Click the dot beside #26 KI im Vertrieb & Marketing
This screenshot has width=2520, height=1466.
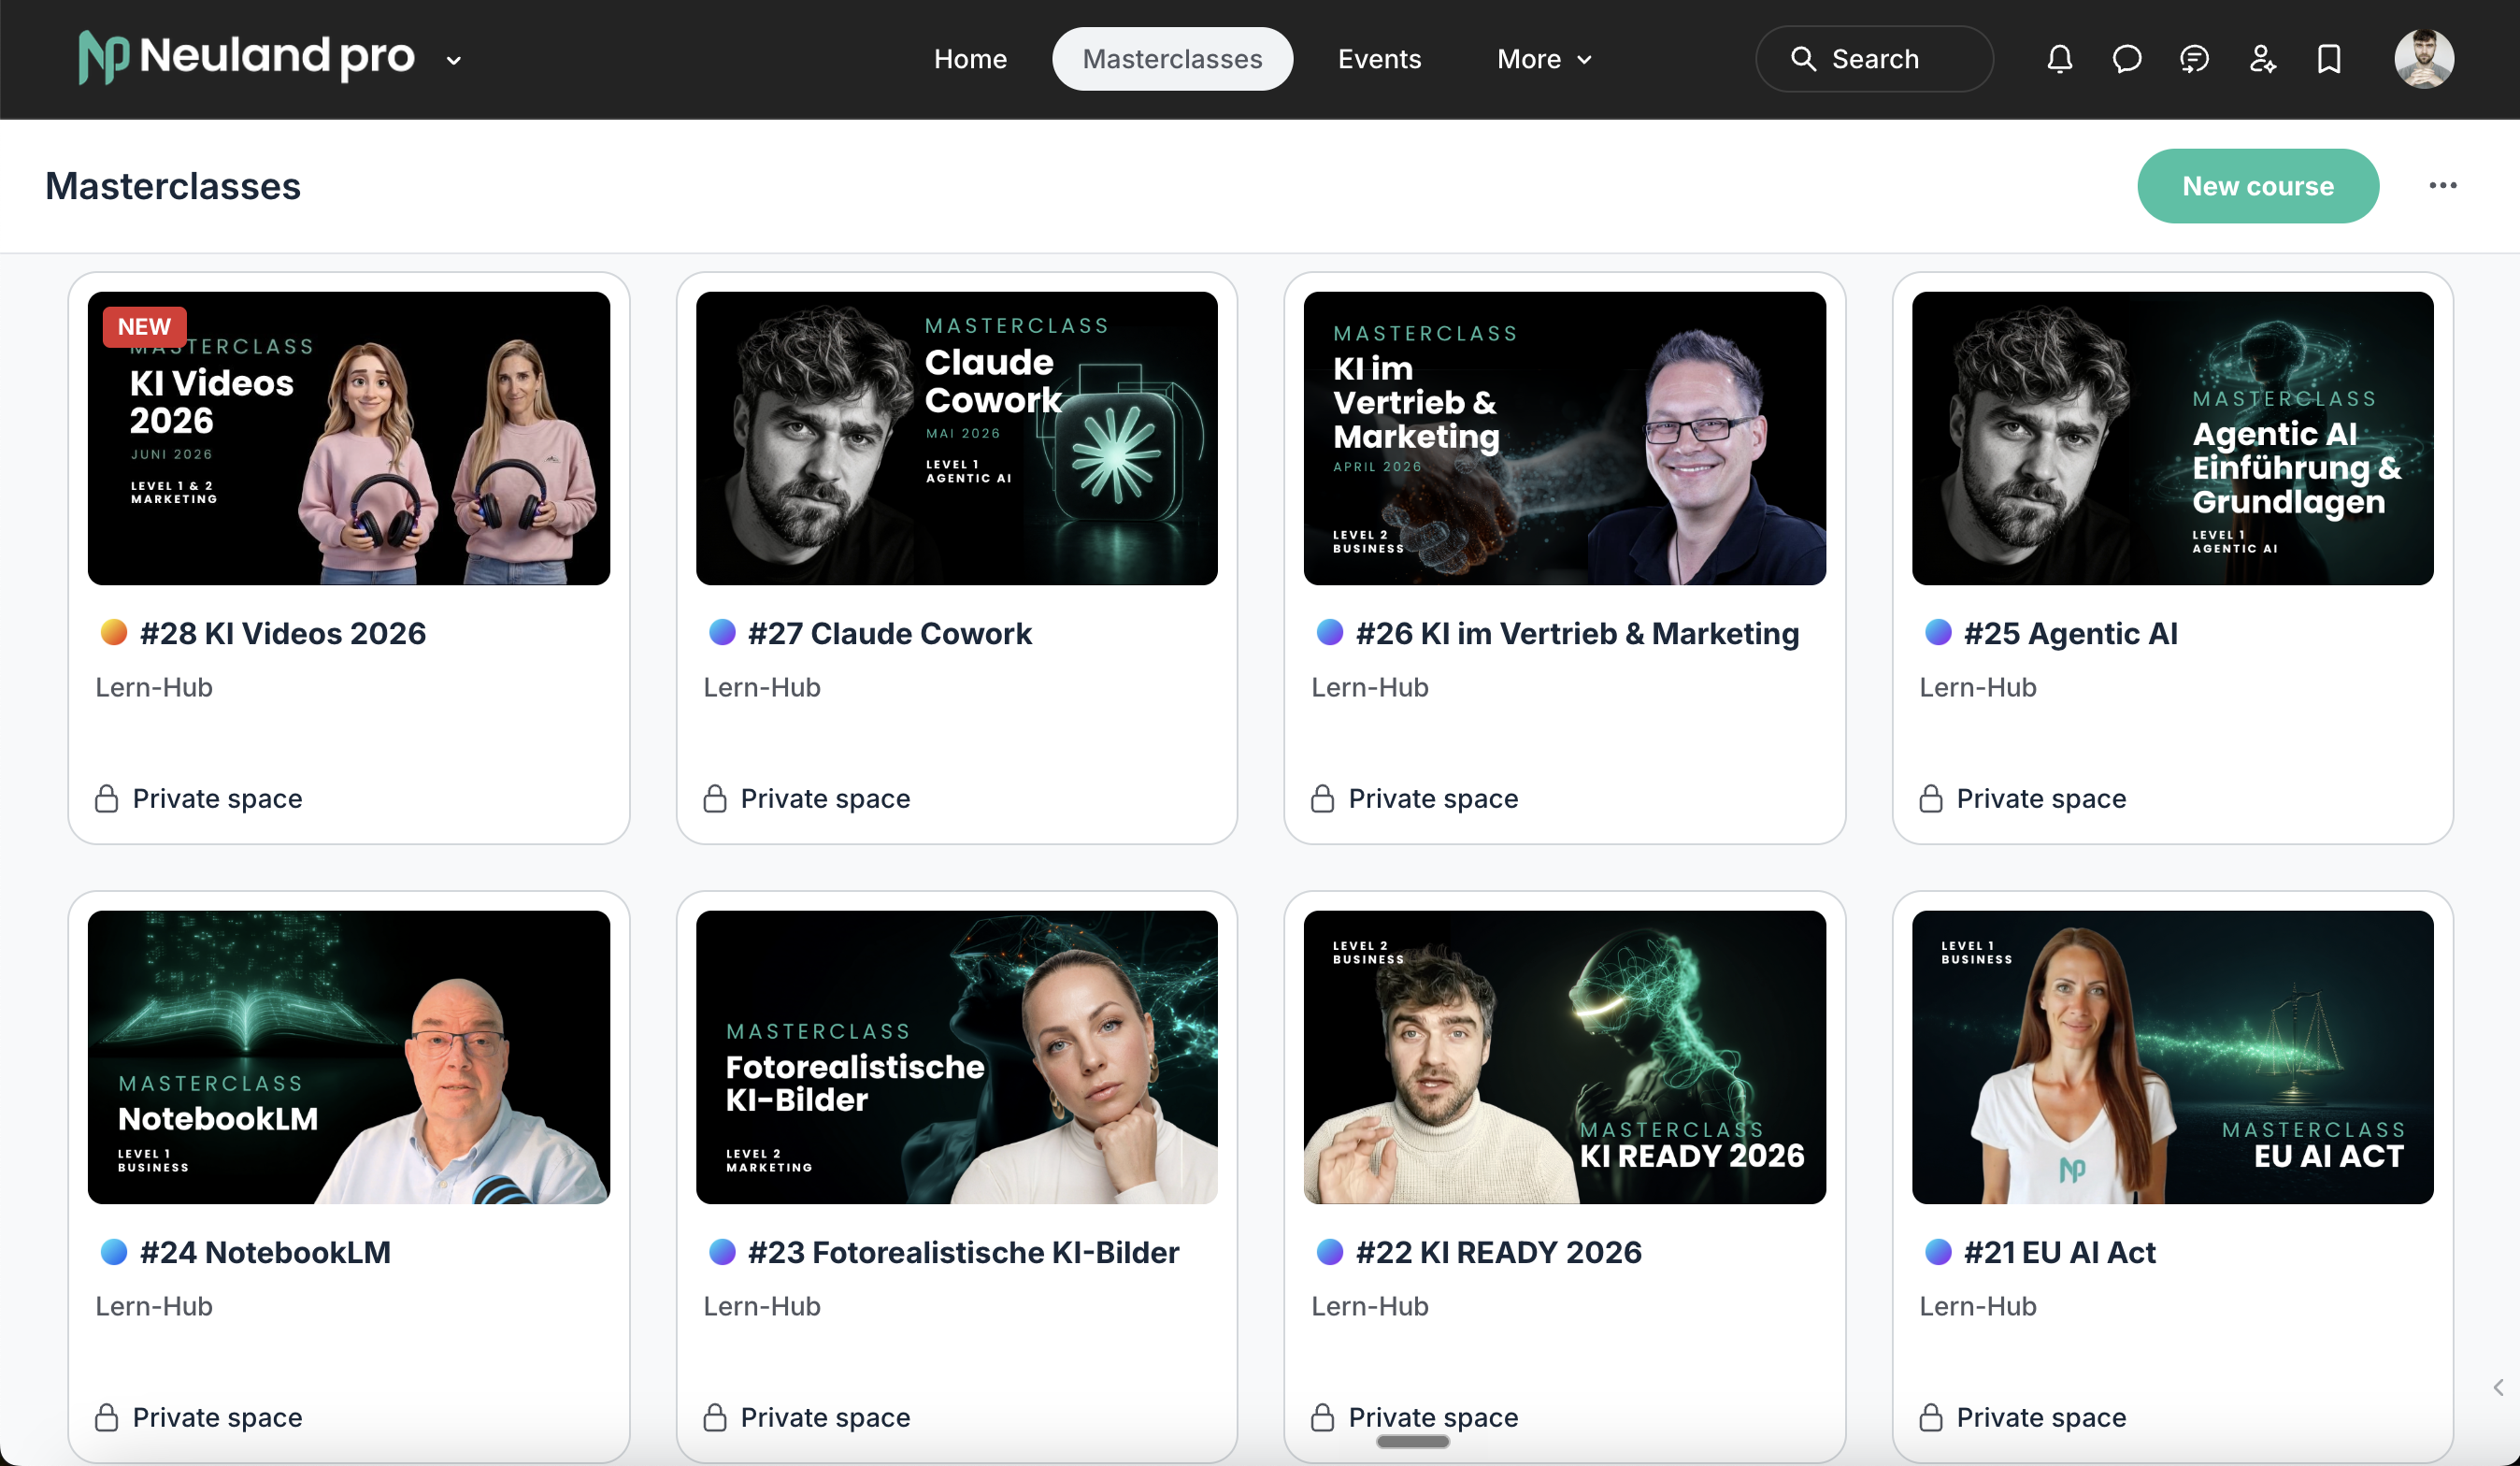(1330, 632)
